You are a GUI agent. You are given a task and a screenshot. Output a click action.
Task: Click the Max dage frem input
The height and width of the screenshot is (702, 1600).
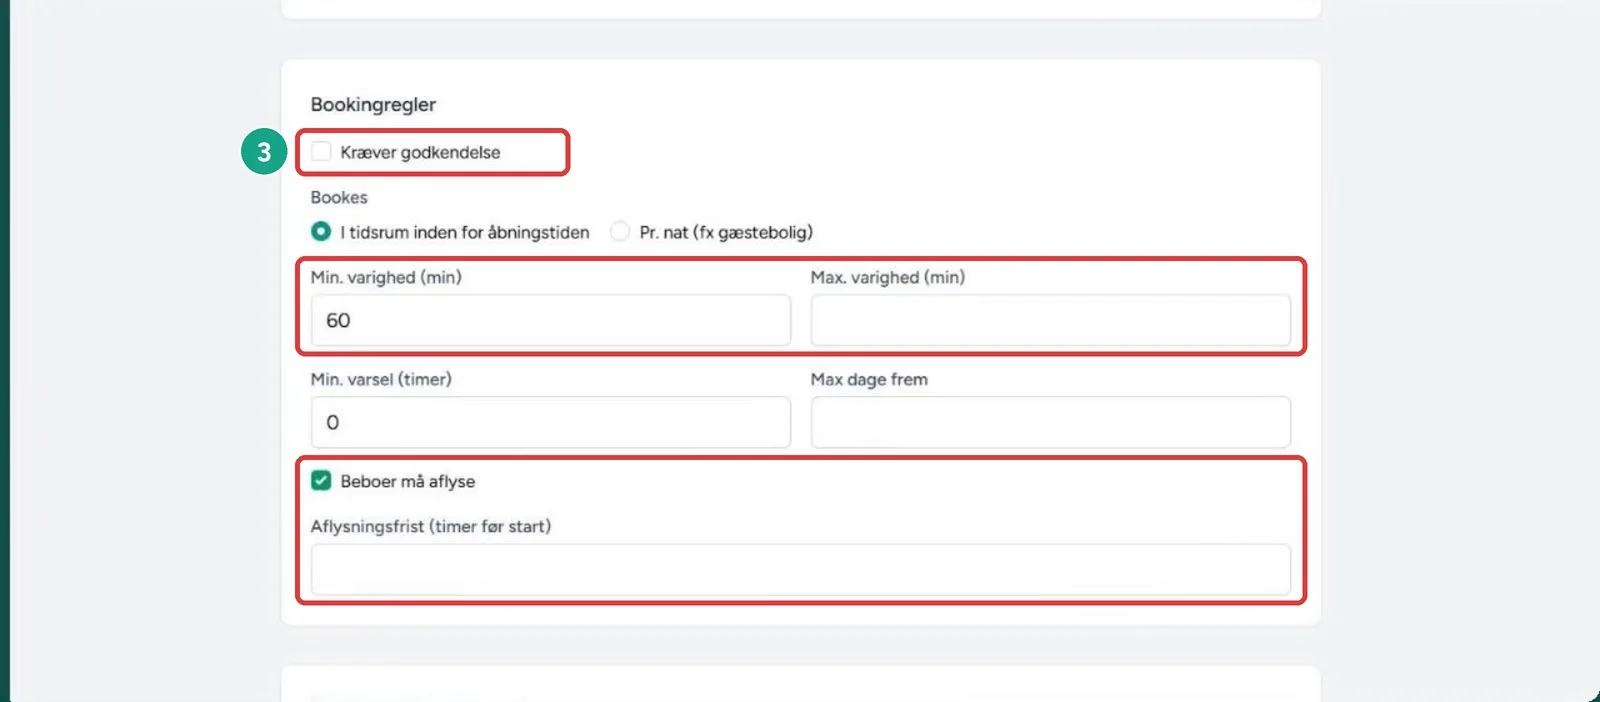[1051, 422]
